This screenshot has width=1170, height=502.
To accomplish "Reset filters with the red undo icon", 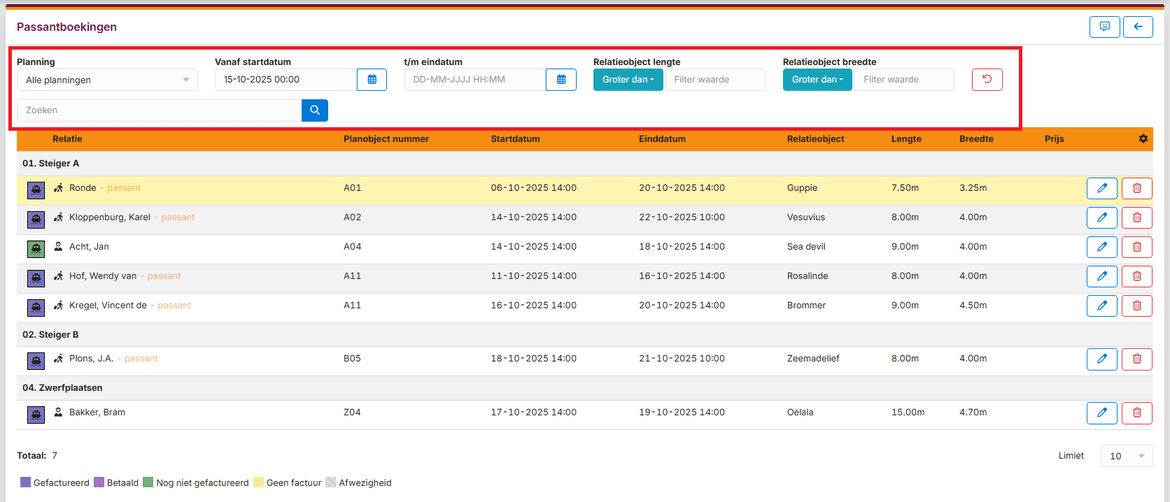I will pyautogui.click(x=986, y=79).
